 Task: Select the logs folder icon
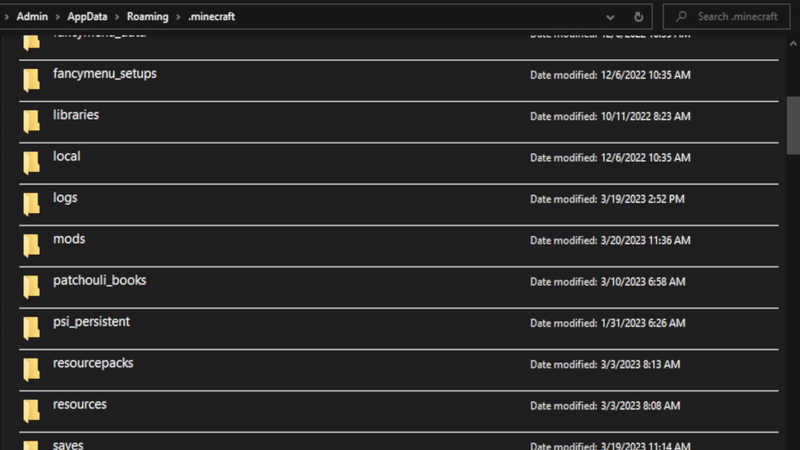(x=31, y=203)
